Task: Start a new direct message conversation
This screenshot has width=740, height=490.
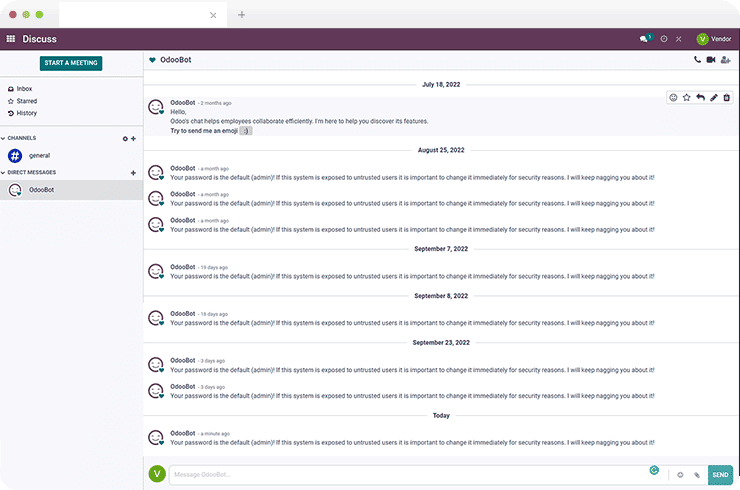Action: click(133, 173)
